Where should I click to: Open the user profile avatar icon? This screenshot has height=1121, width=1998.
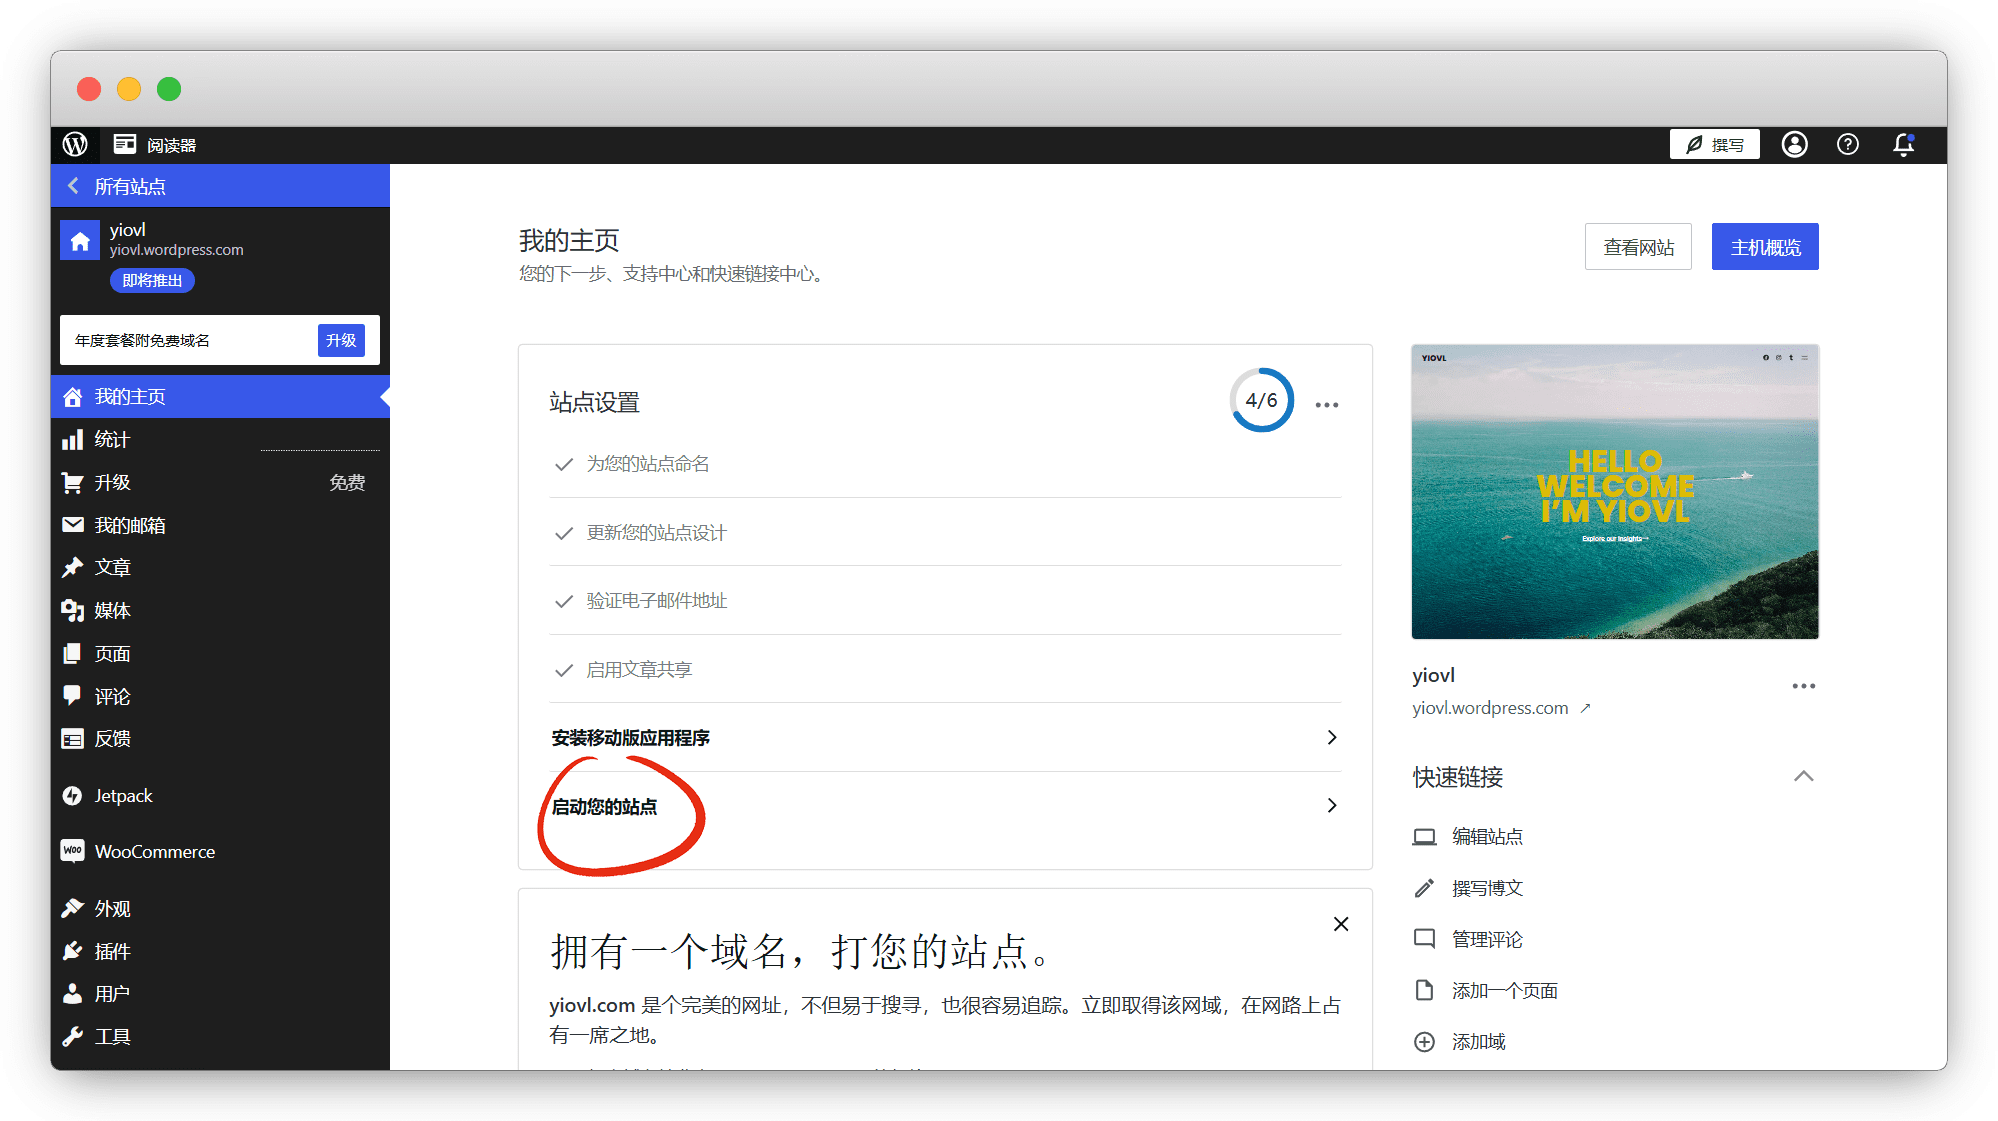[1794, 144]
